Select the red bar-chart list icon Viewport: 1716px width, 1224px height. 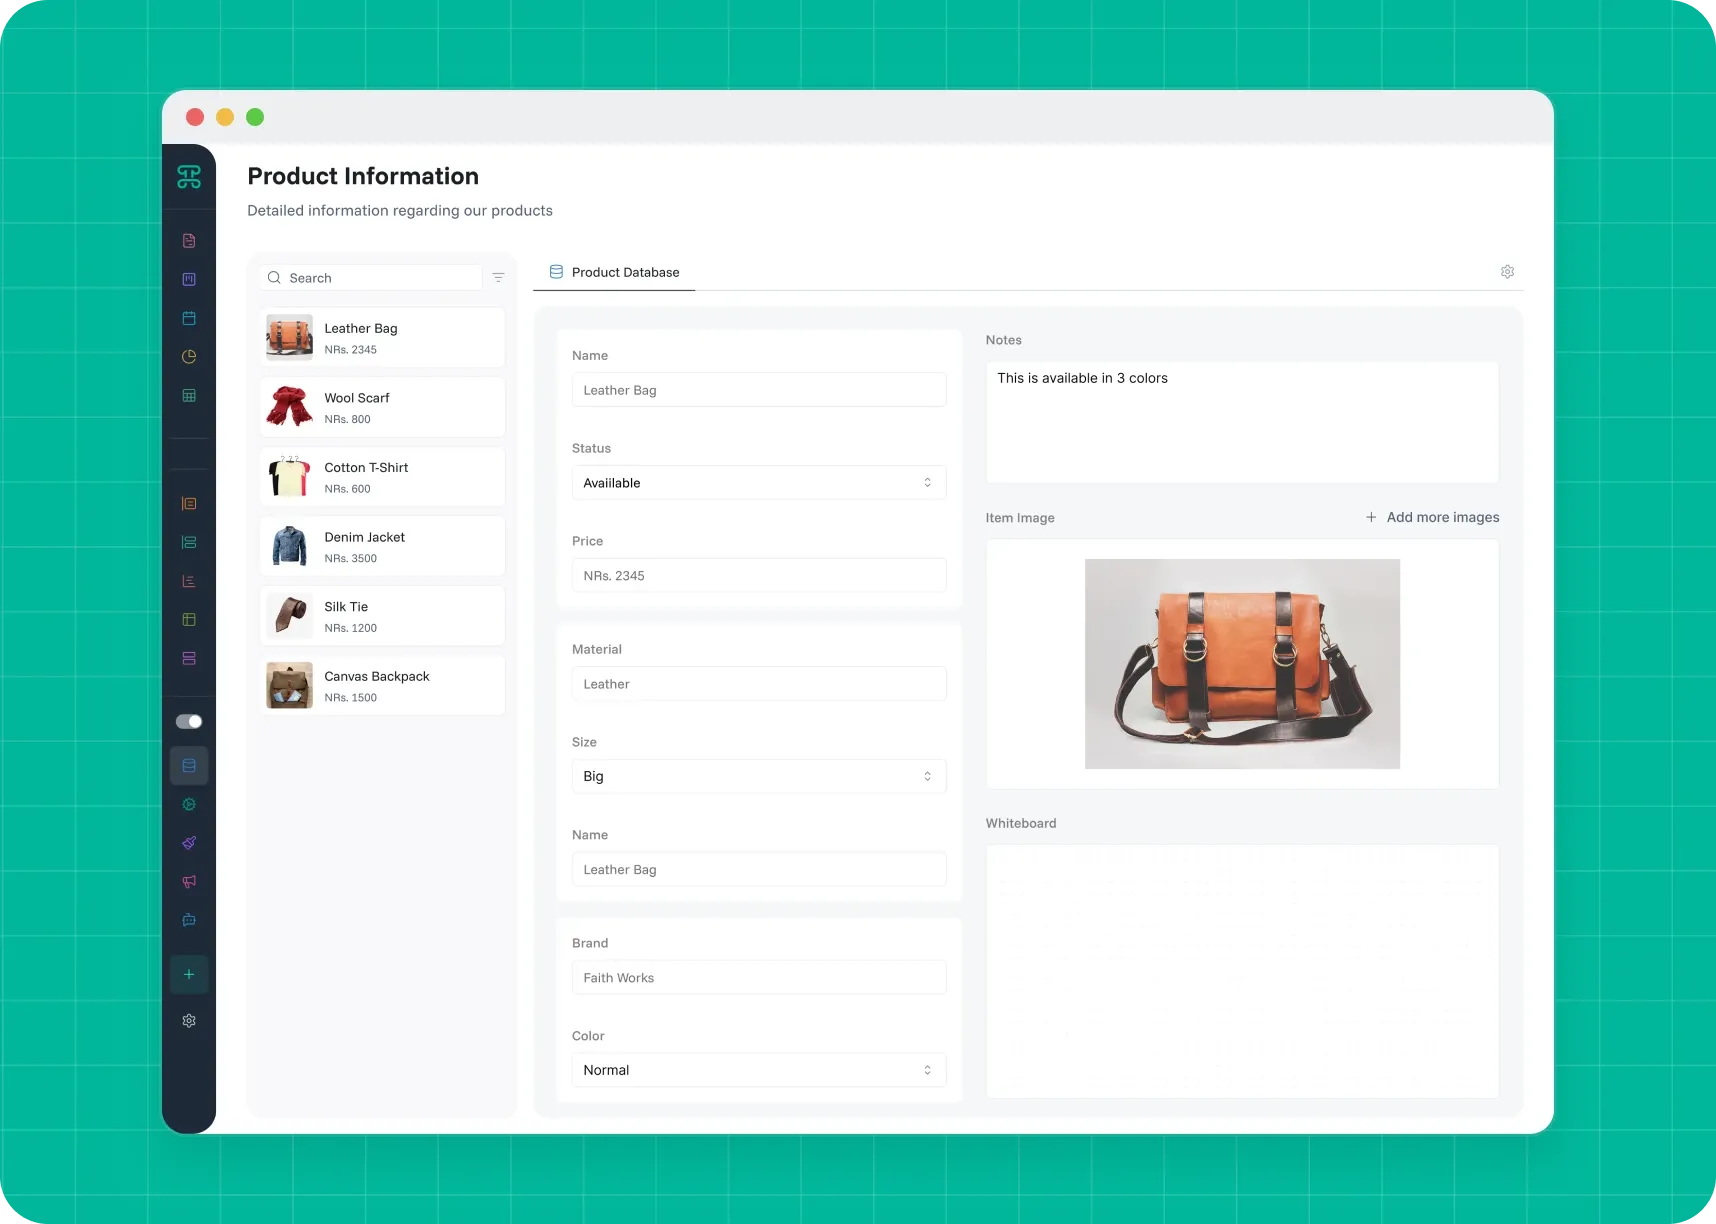point(189,581)
